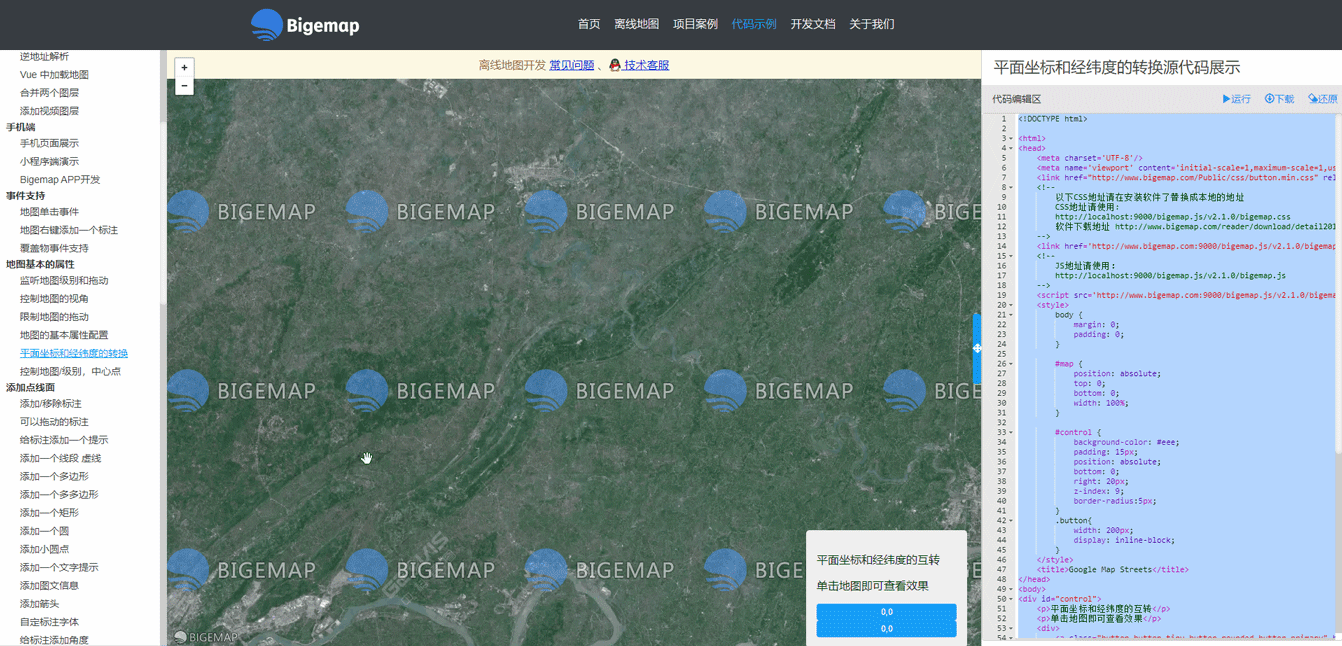Select 给标注添加一个提示 example
The image size is (1342, 646).
64,440
